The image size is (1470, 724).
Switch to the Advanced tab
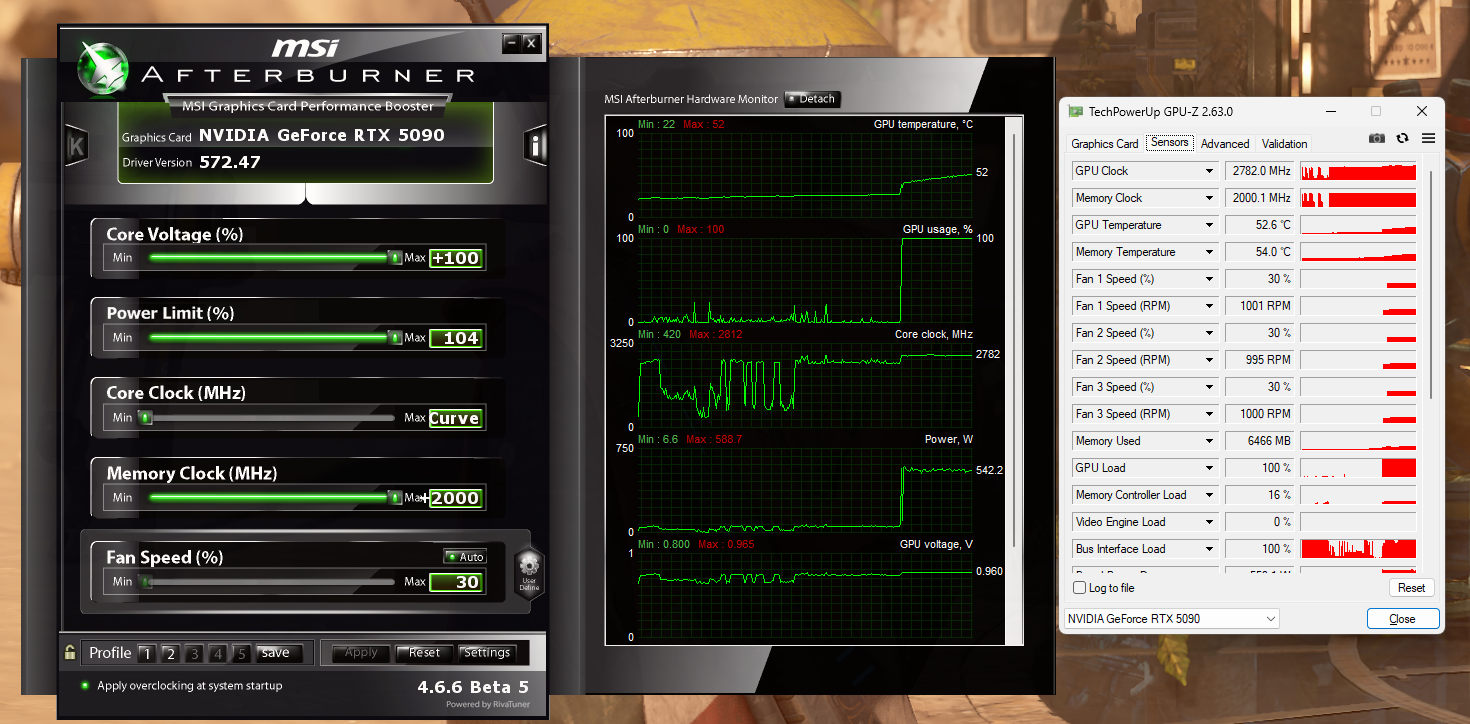[1225, 144]
